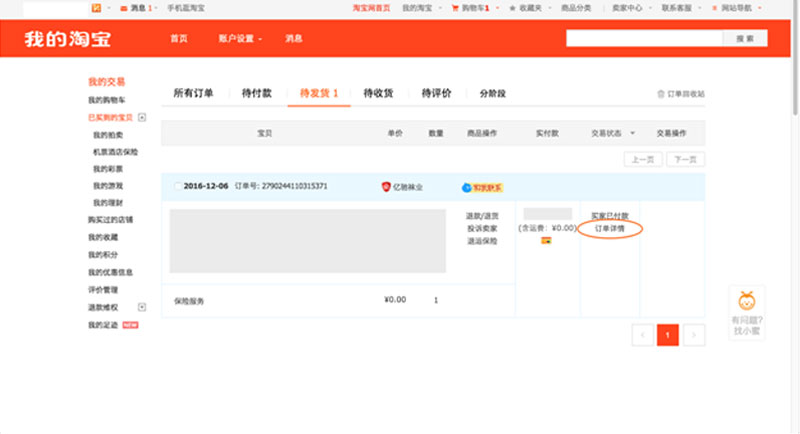Click the 上一页 button
Image resolution: width=800 pixels, height=434 pixels.
click(x=643, y=160)
